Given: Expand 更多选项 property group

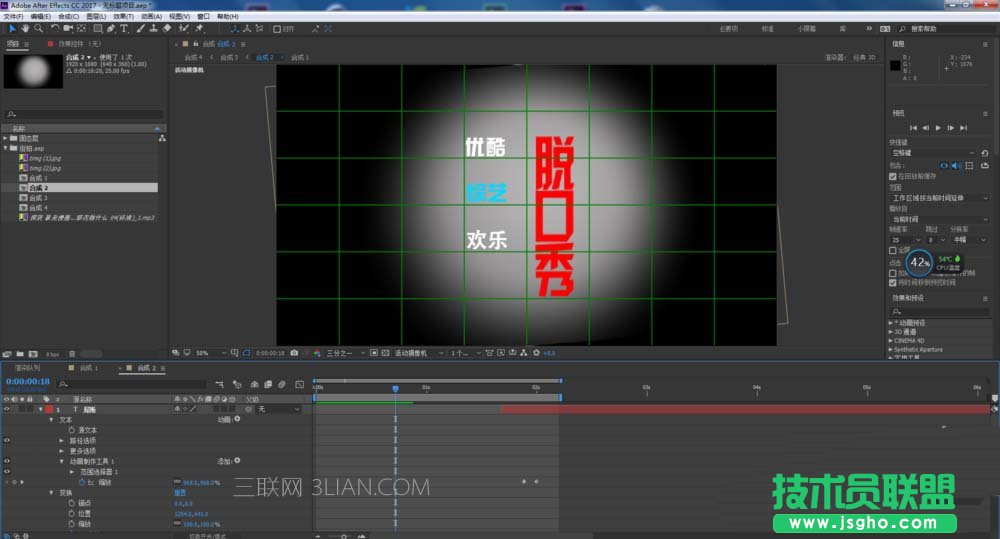Looking at the screenshot, I should pyautogui.click(x=62, y=451).
